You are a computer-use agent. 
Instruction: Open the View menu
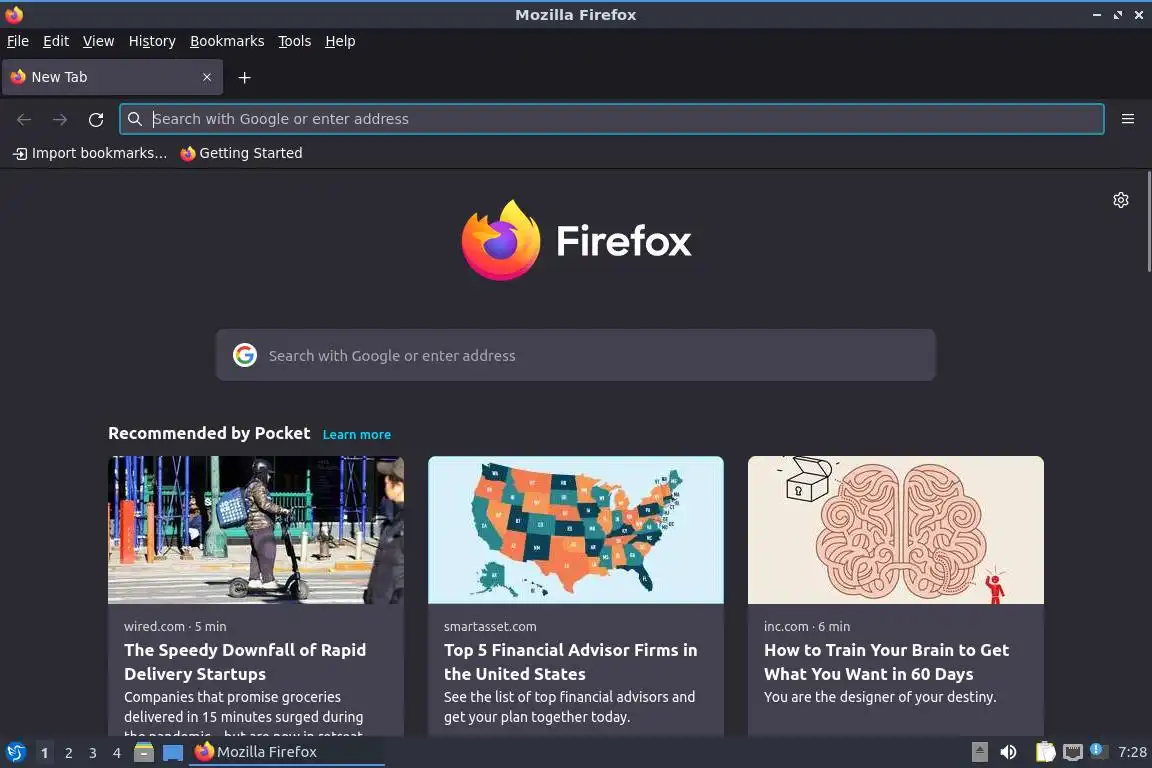(x=98, y=41)
